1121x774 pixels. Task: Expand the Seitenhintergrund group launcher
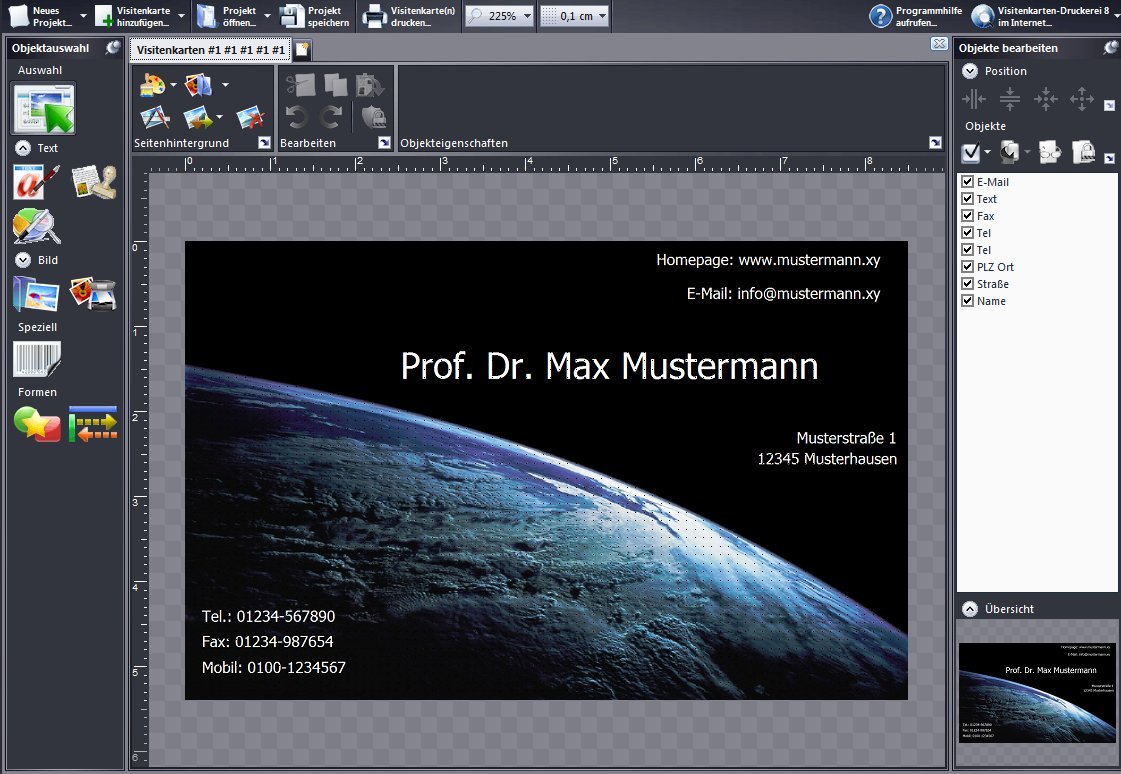[265, 143]
